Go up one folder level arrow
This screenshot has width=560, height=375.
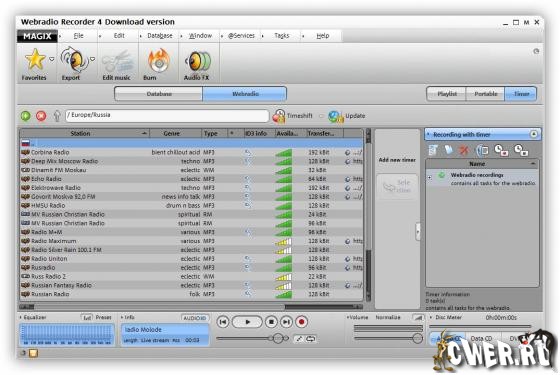click(56, 116)
